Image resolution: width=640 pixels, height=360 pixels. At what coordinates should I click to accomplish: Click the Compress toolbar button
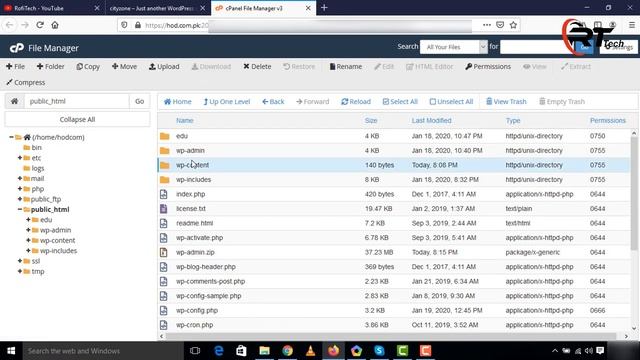(x=25, y=82)
